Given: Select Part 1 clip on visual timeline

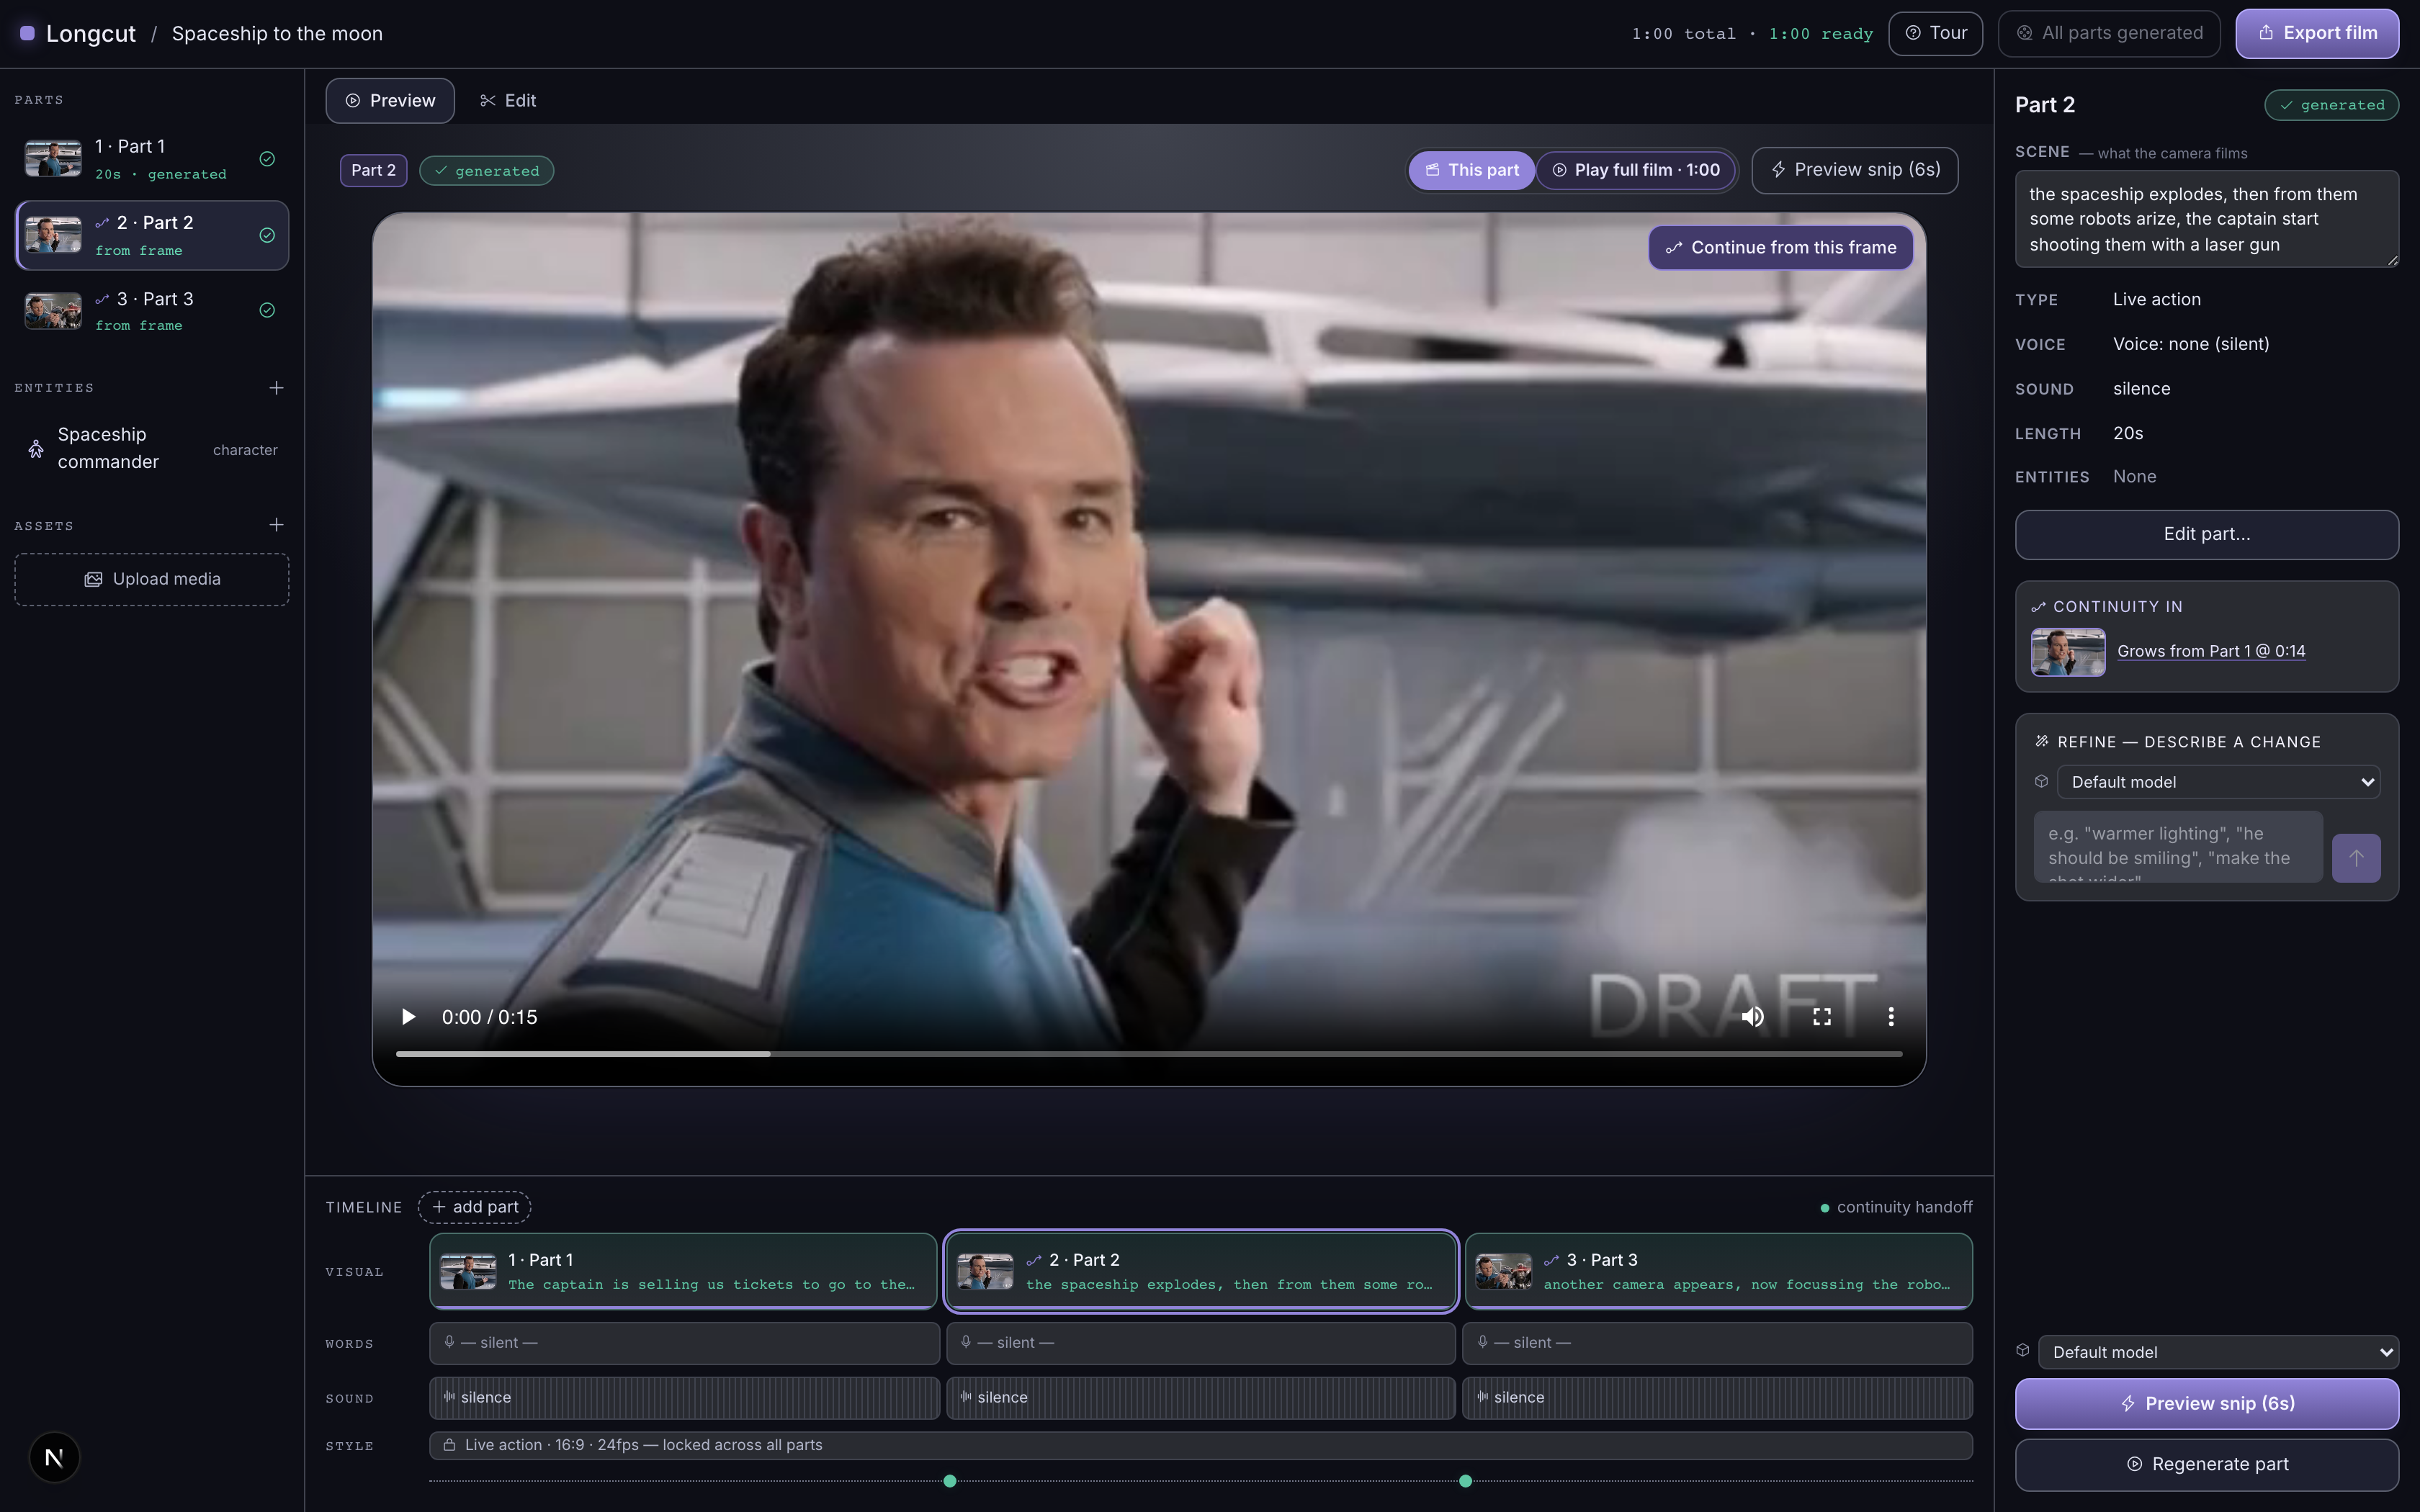Looking at the screenshot, I should [x=683, y=1271].
